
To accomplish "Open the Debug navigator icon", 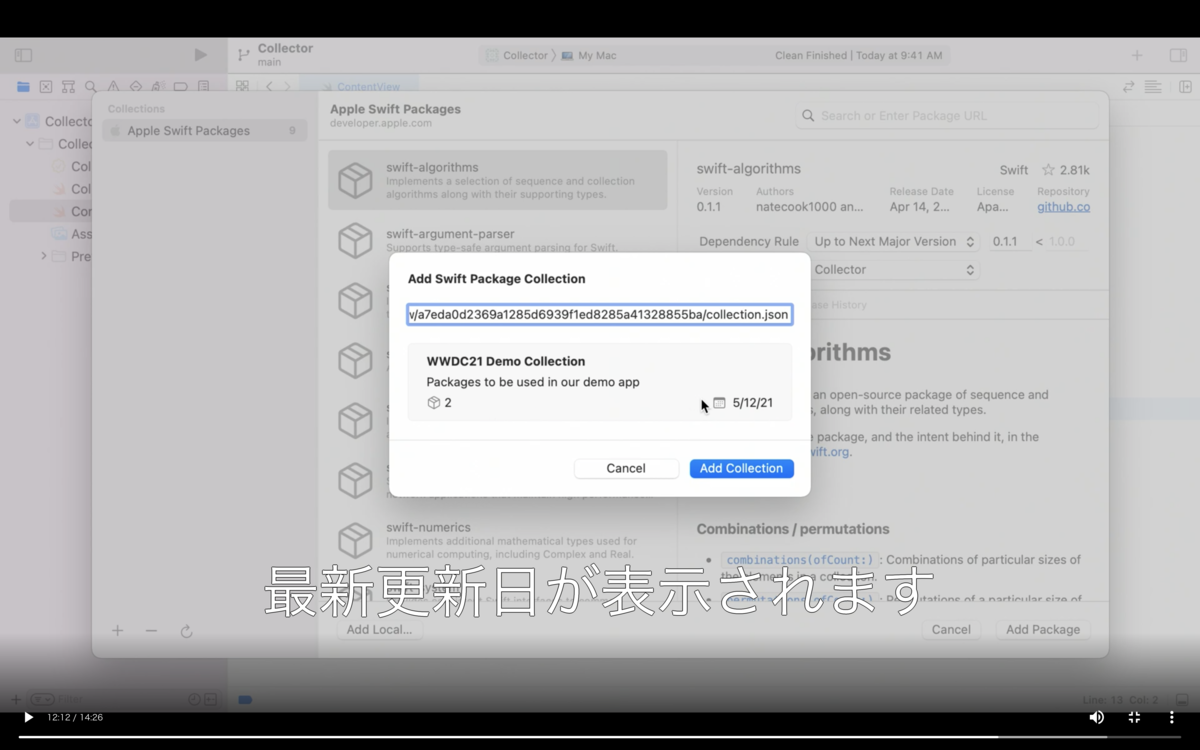I will pyautogui.click(x=158, y=87).
